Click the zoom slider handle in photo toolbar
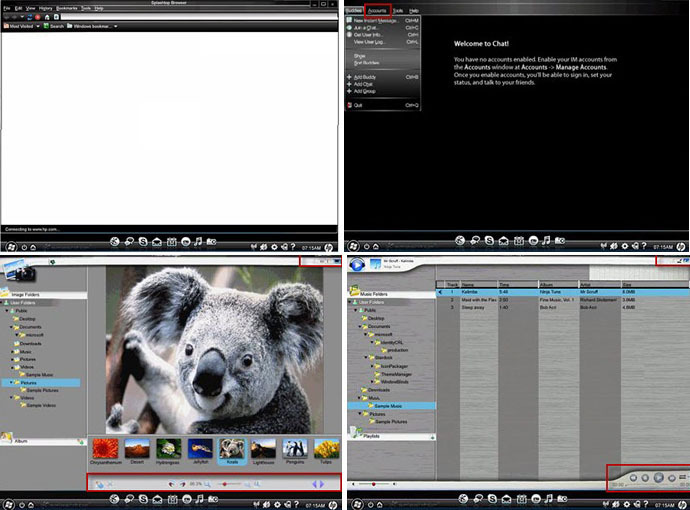This screenshot has height=510, width=690. (x=225, y=484)
